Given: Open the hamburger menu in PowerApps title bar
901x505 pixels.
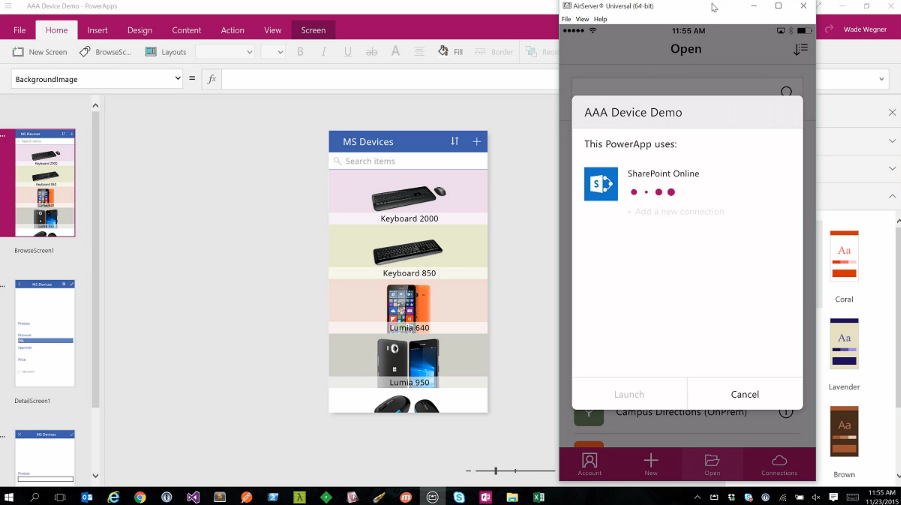Looking at the screenshot, I should 8,6.
